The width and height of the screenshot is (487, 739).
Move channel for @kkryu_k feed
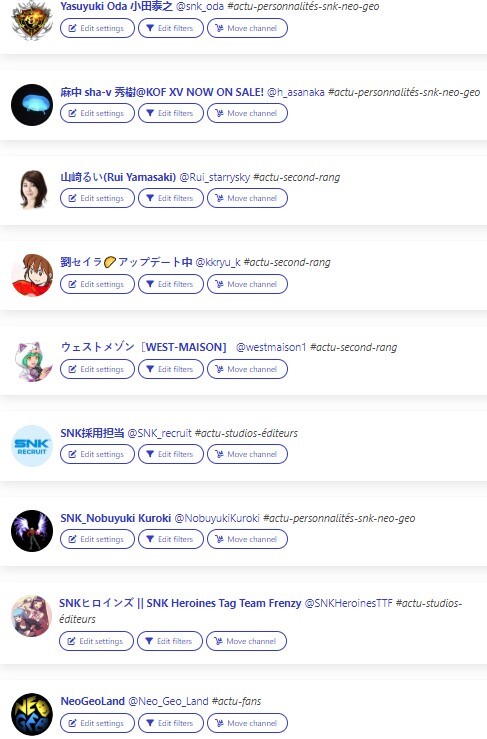tap(247, 284)
